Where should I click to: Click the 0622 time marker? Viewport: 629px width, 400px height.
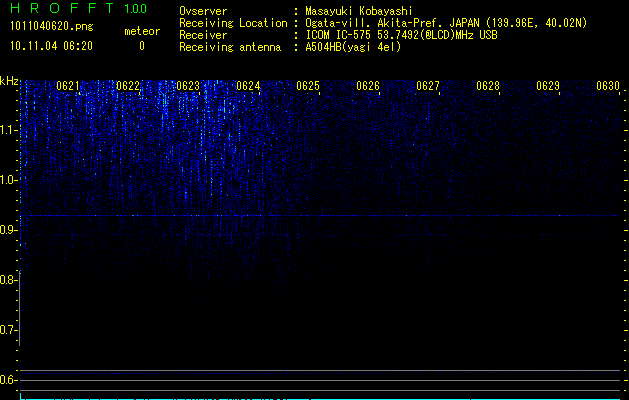click(128, 86)
